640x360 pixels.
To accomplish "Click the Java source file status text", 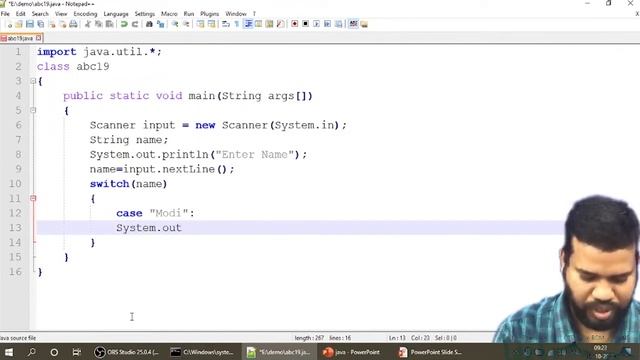I will click(x=18, y=338).
